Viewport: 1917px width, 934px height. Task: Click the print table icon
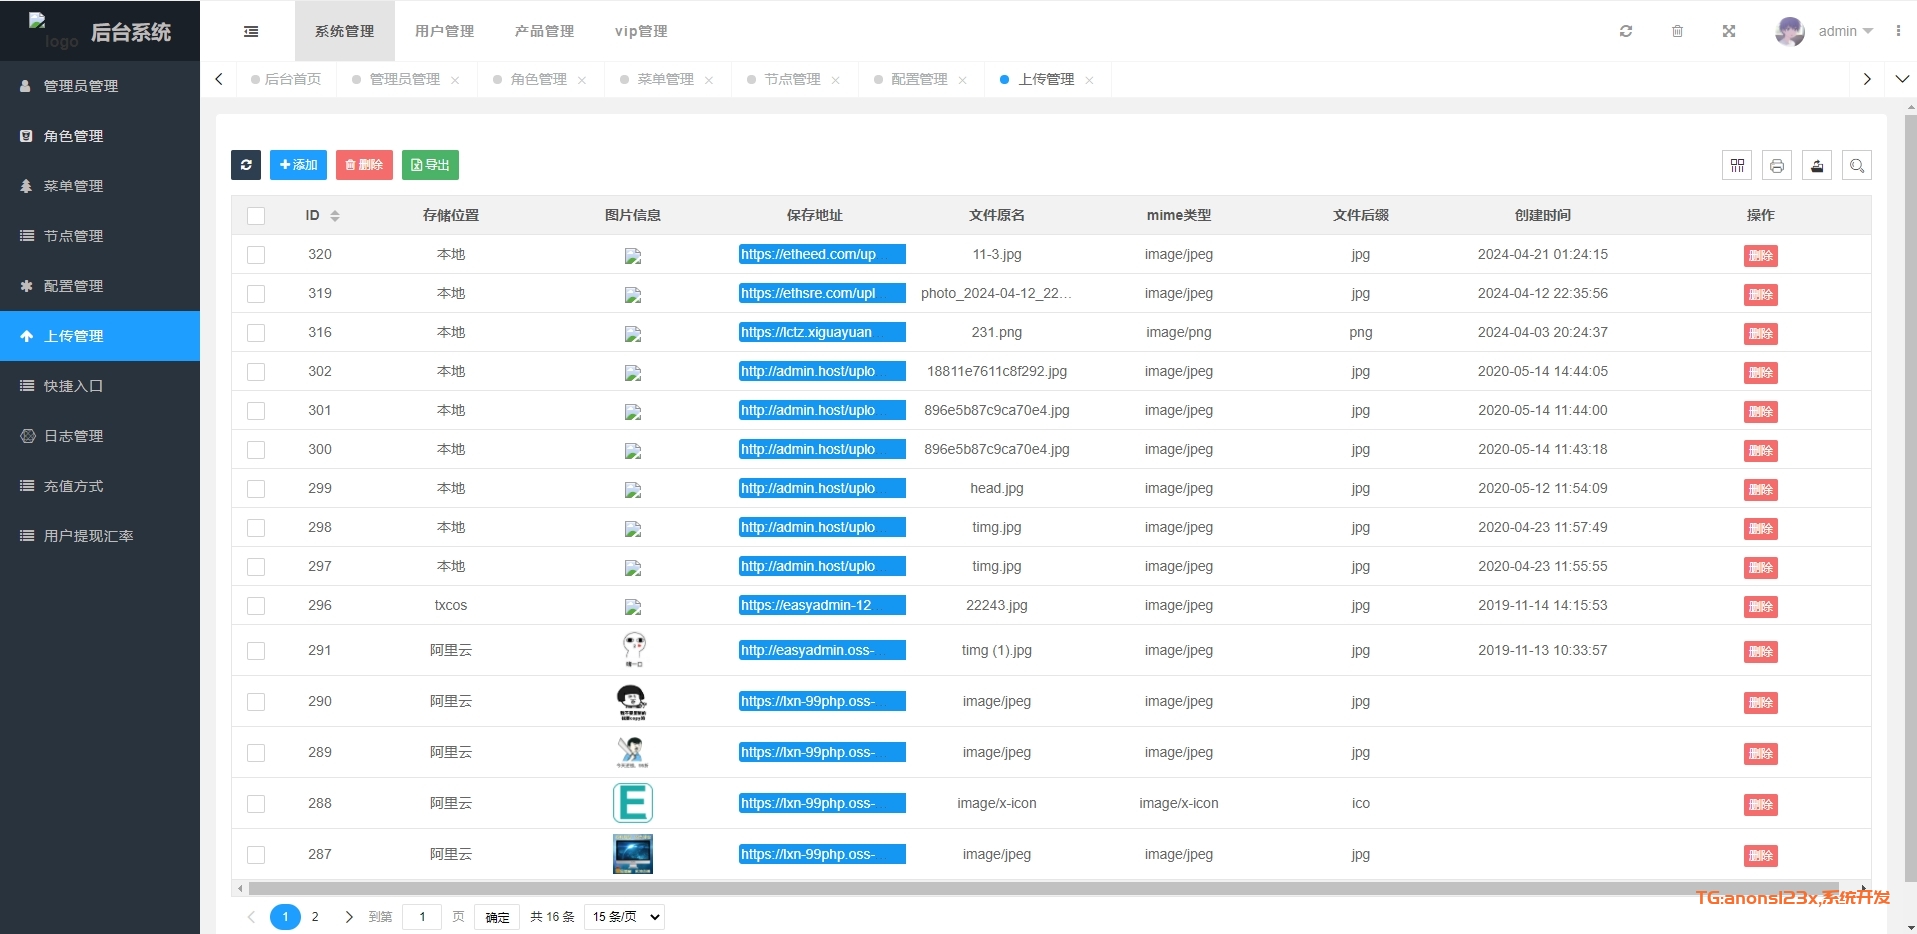1777,166
